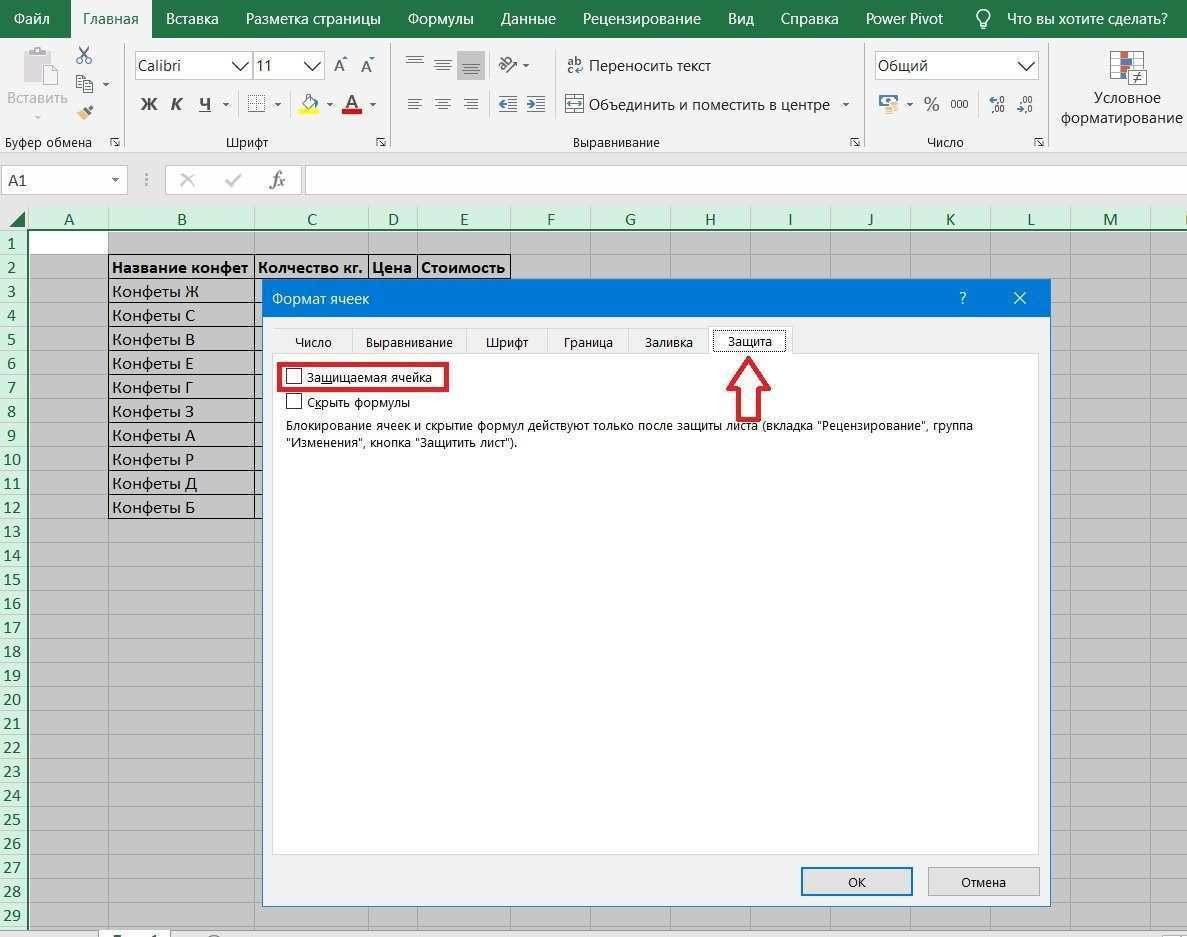Increase decimal places icon
The width and height of the screenshot is (1187, 937).
click(997, 103)
